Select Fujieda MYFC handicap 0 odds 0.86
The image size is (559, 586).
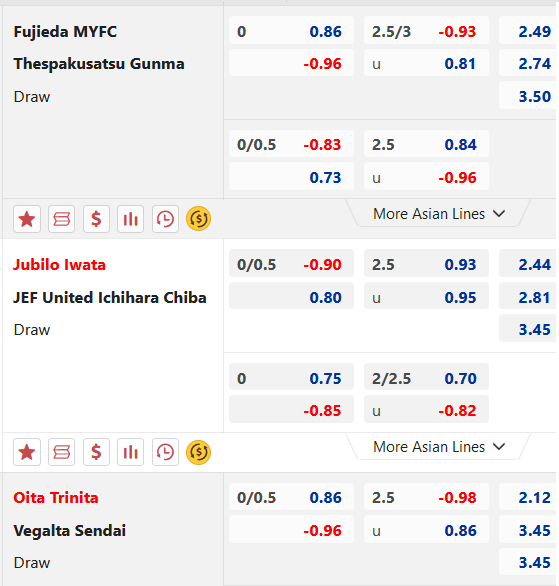coord(291,31)
